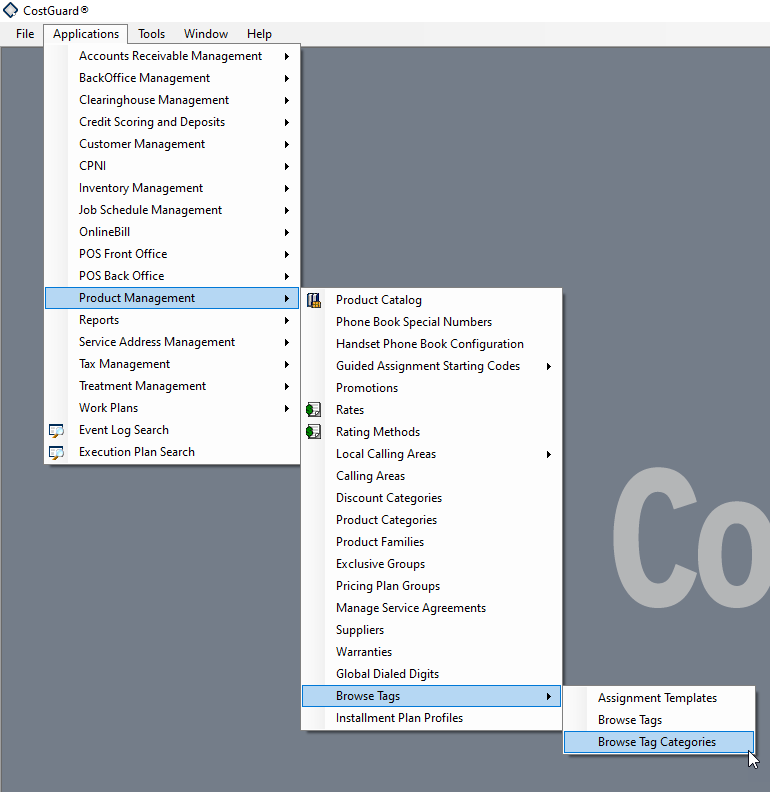Click the Rates menu icon

[x=314, y=410]
